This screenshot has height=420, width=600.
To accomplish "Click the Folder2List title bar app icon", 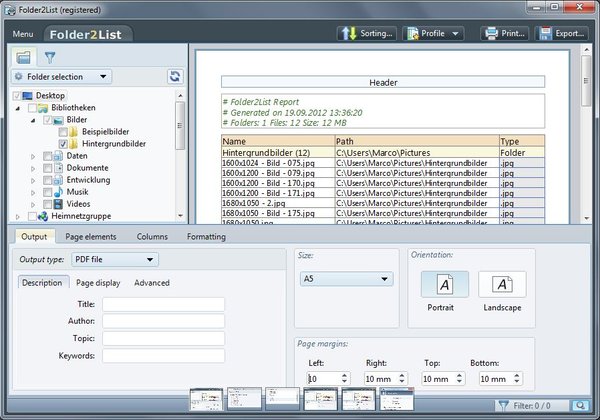I will point(10,10).
